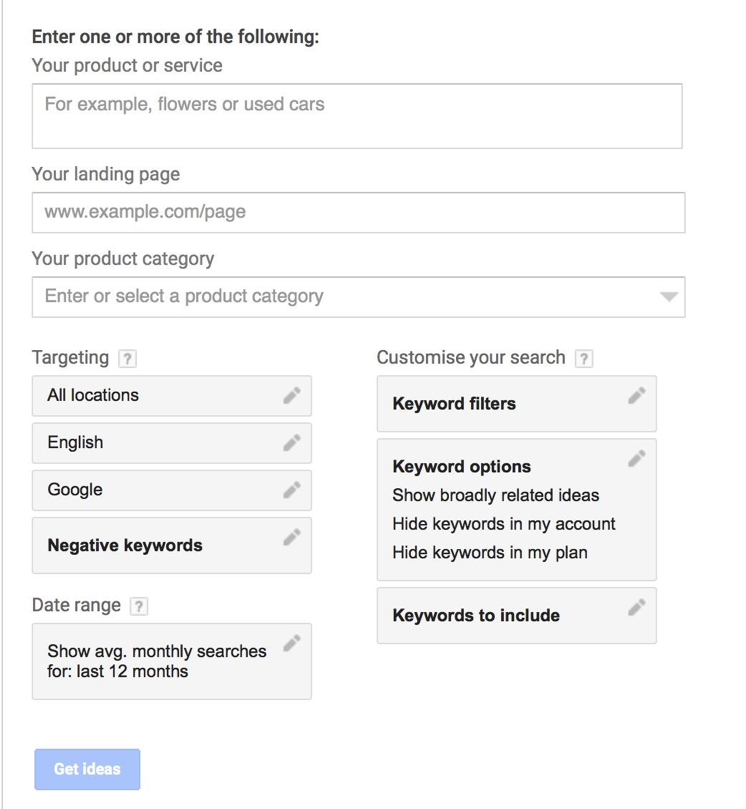Edit the Keyword options settings
The width and height of the screenshot is (746, 809).
[x=635, y=456]
